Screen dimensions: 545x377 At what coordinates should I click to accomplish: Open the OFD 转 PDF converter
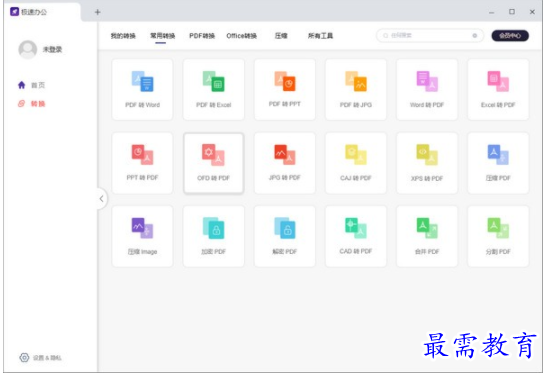213,163
